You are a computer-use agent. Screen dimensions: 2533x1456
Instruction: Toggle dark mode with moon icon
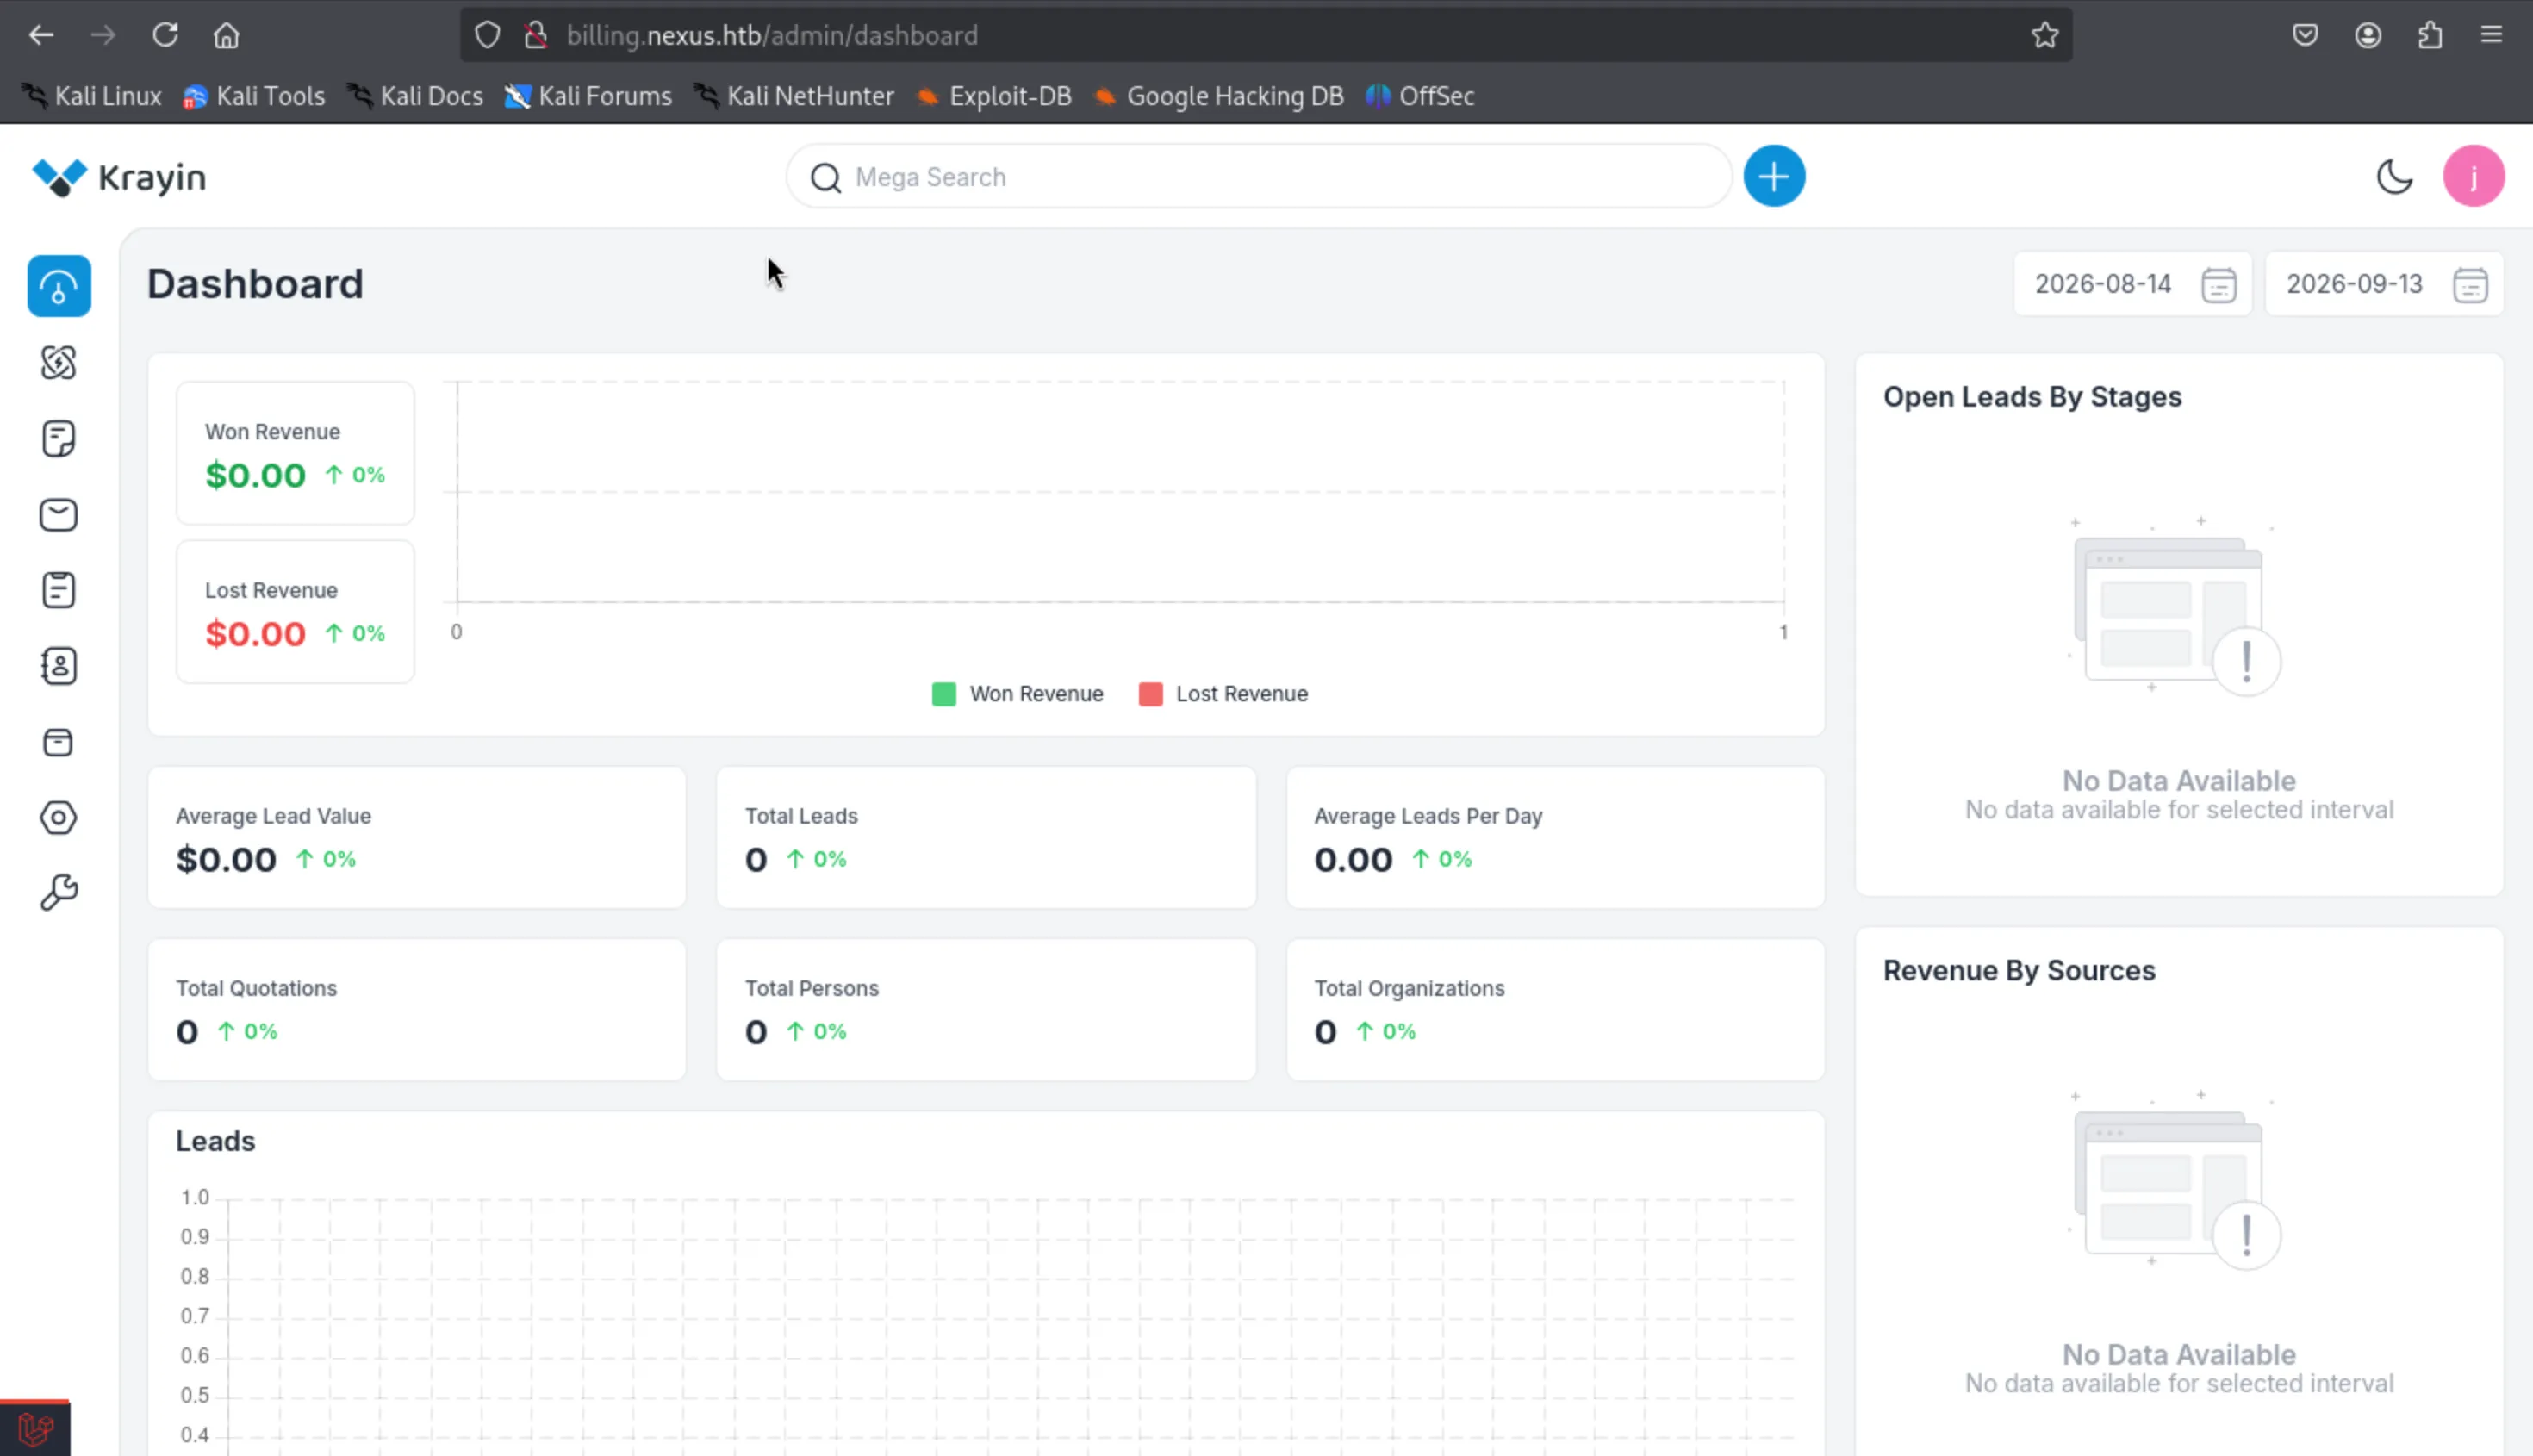click(2394, 177)
